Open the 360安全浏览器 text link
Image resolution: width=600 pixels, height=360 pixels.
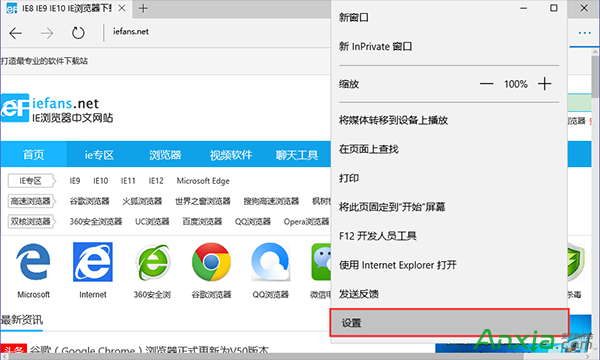click(96, 222)
